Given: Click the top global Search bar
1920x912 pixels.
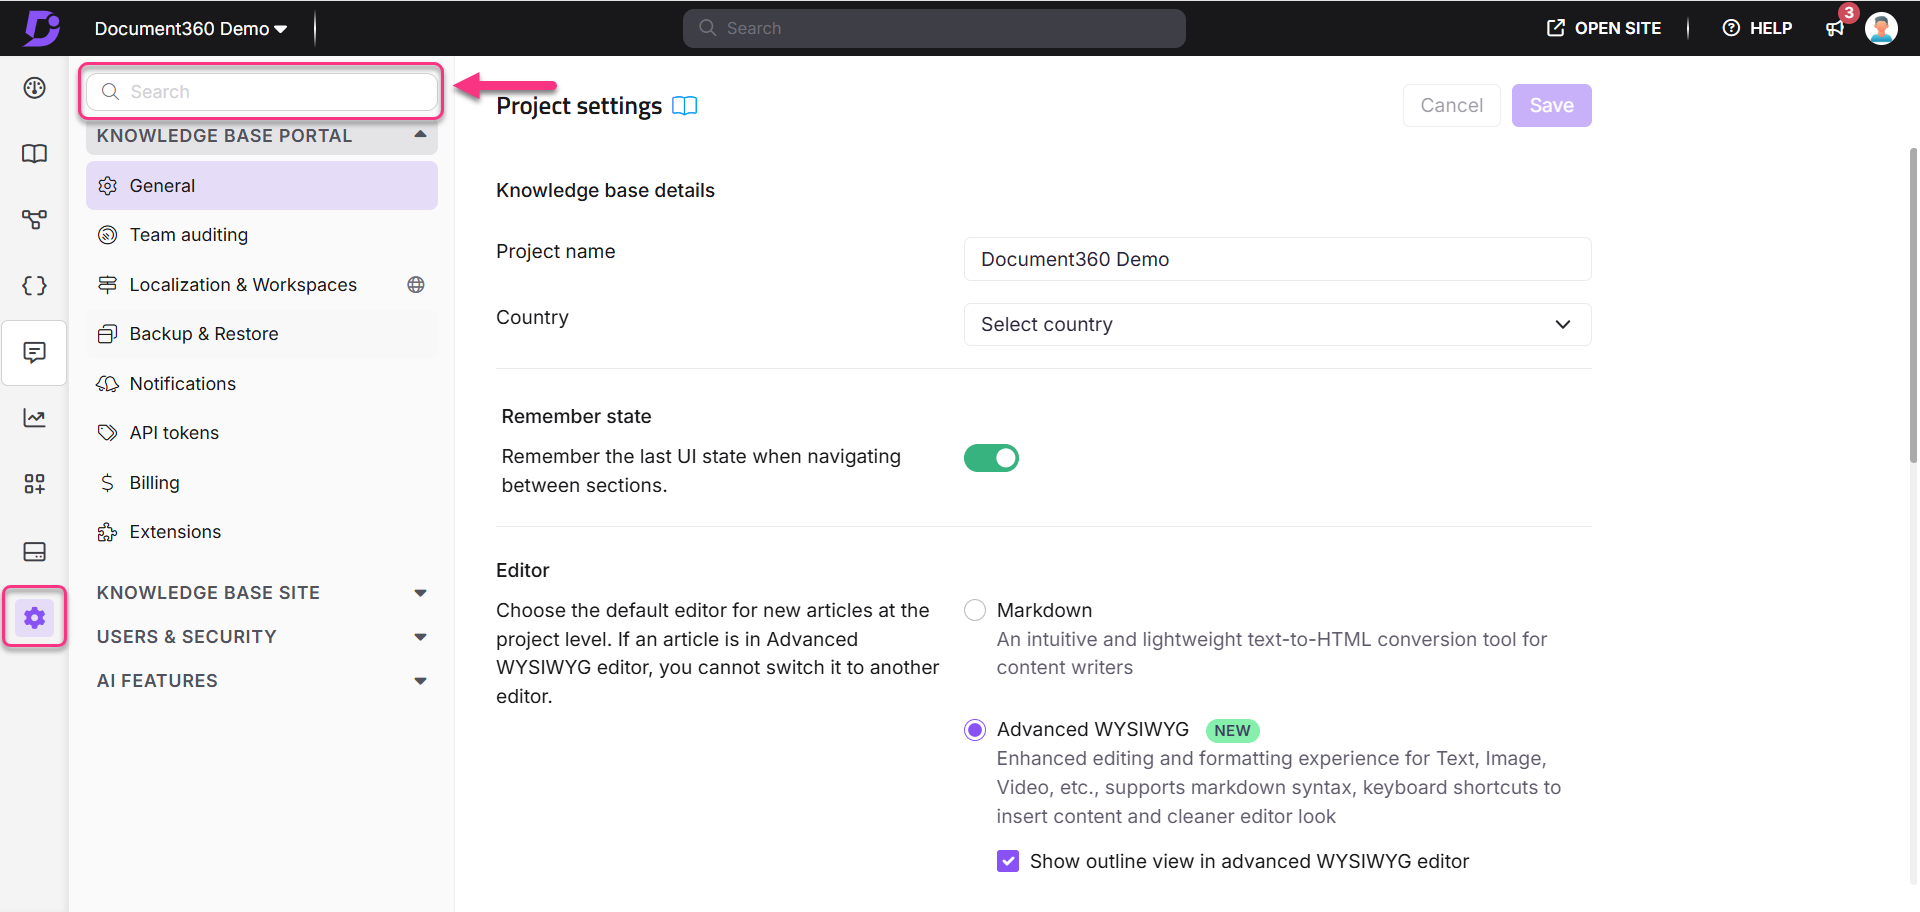Looking at the screenshot, I should pyautogui.click(x=934, y=28).
